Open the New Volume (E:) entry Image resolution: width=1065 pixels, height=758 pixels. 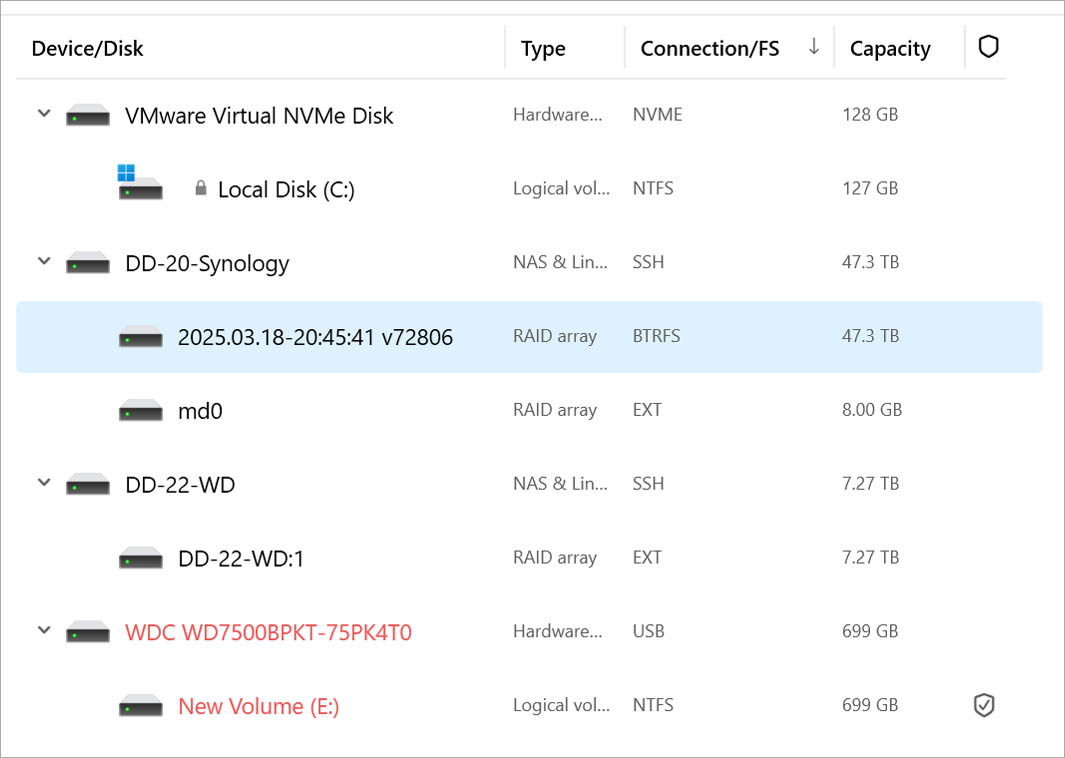pyautogui.click(x=258, y=705)
